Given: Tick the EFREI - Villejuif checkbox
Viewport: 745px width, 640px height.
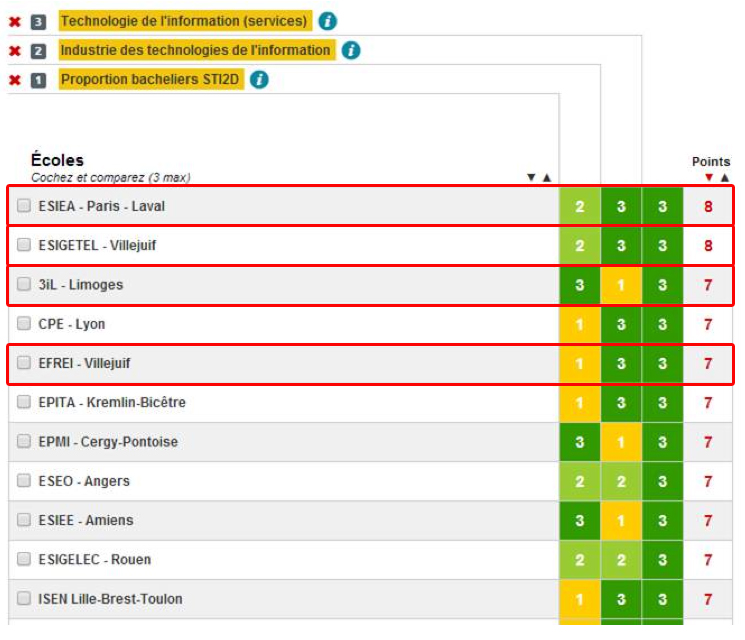Looking at the screenshot, I should tap(24, 363).
